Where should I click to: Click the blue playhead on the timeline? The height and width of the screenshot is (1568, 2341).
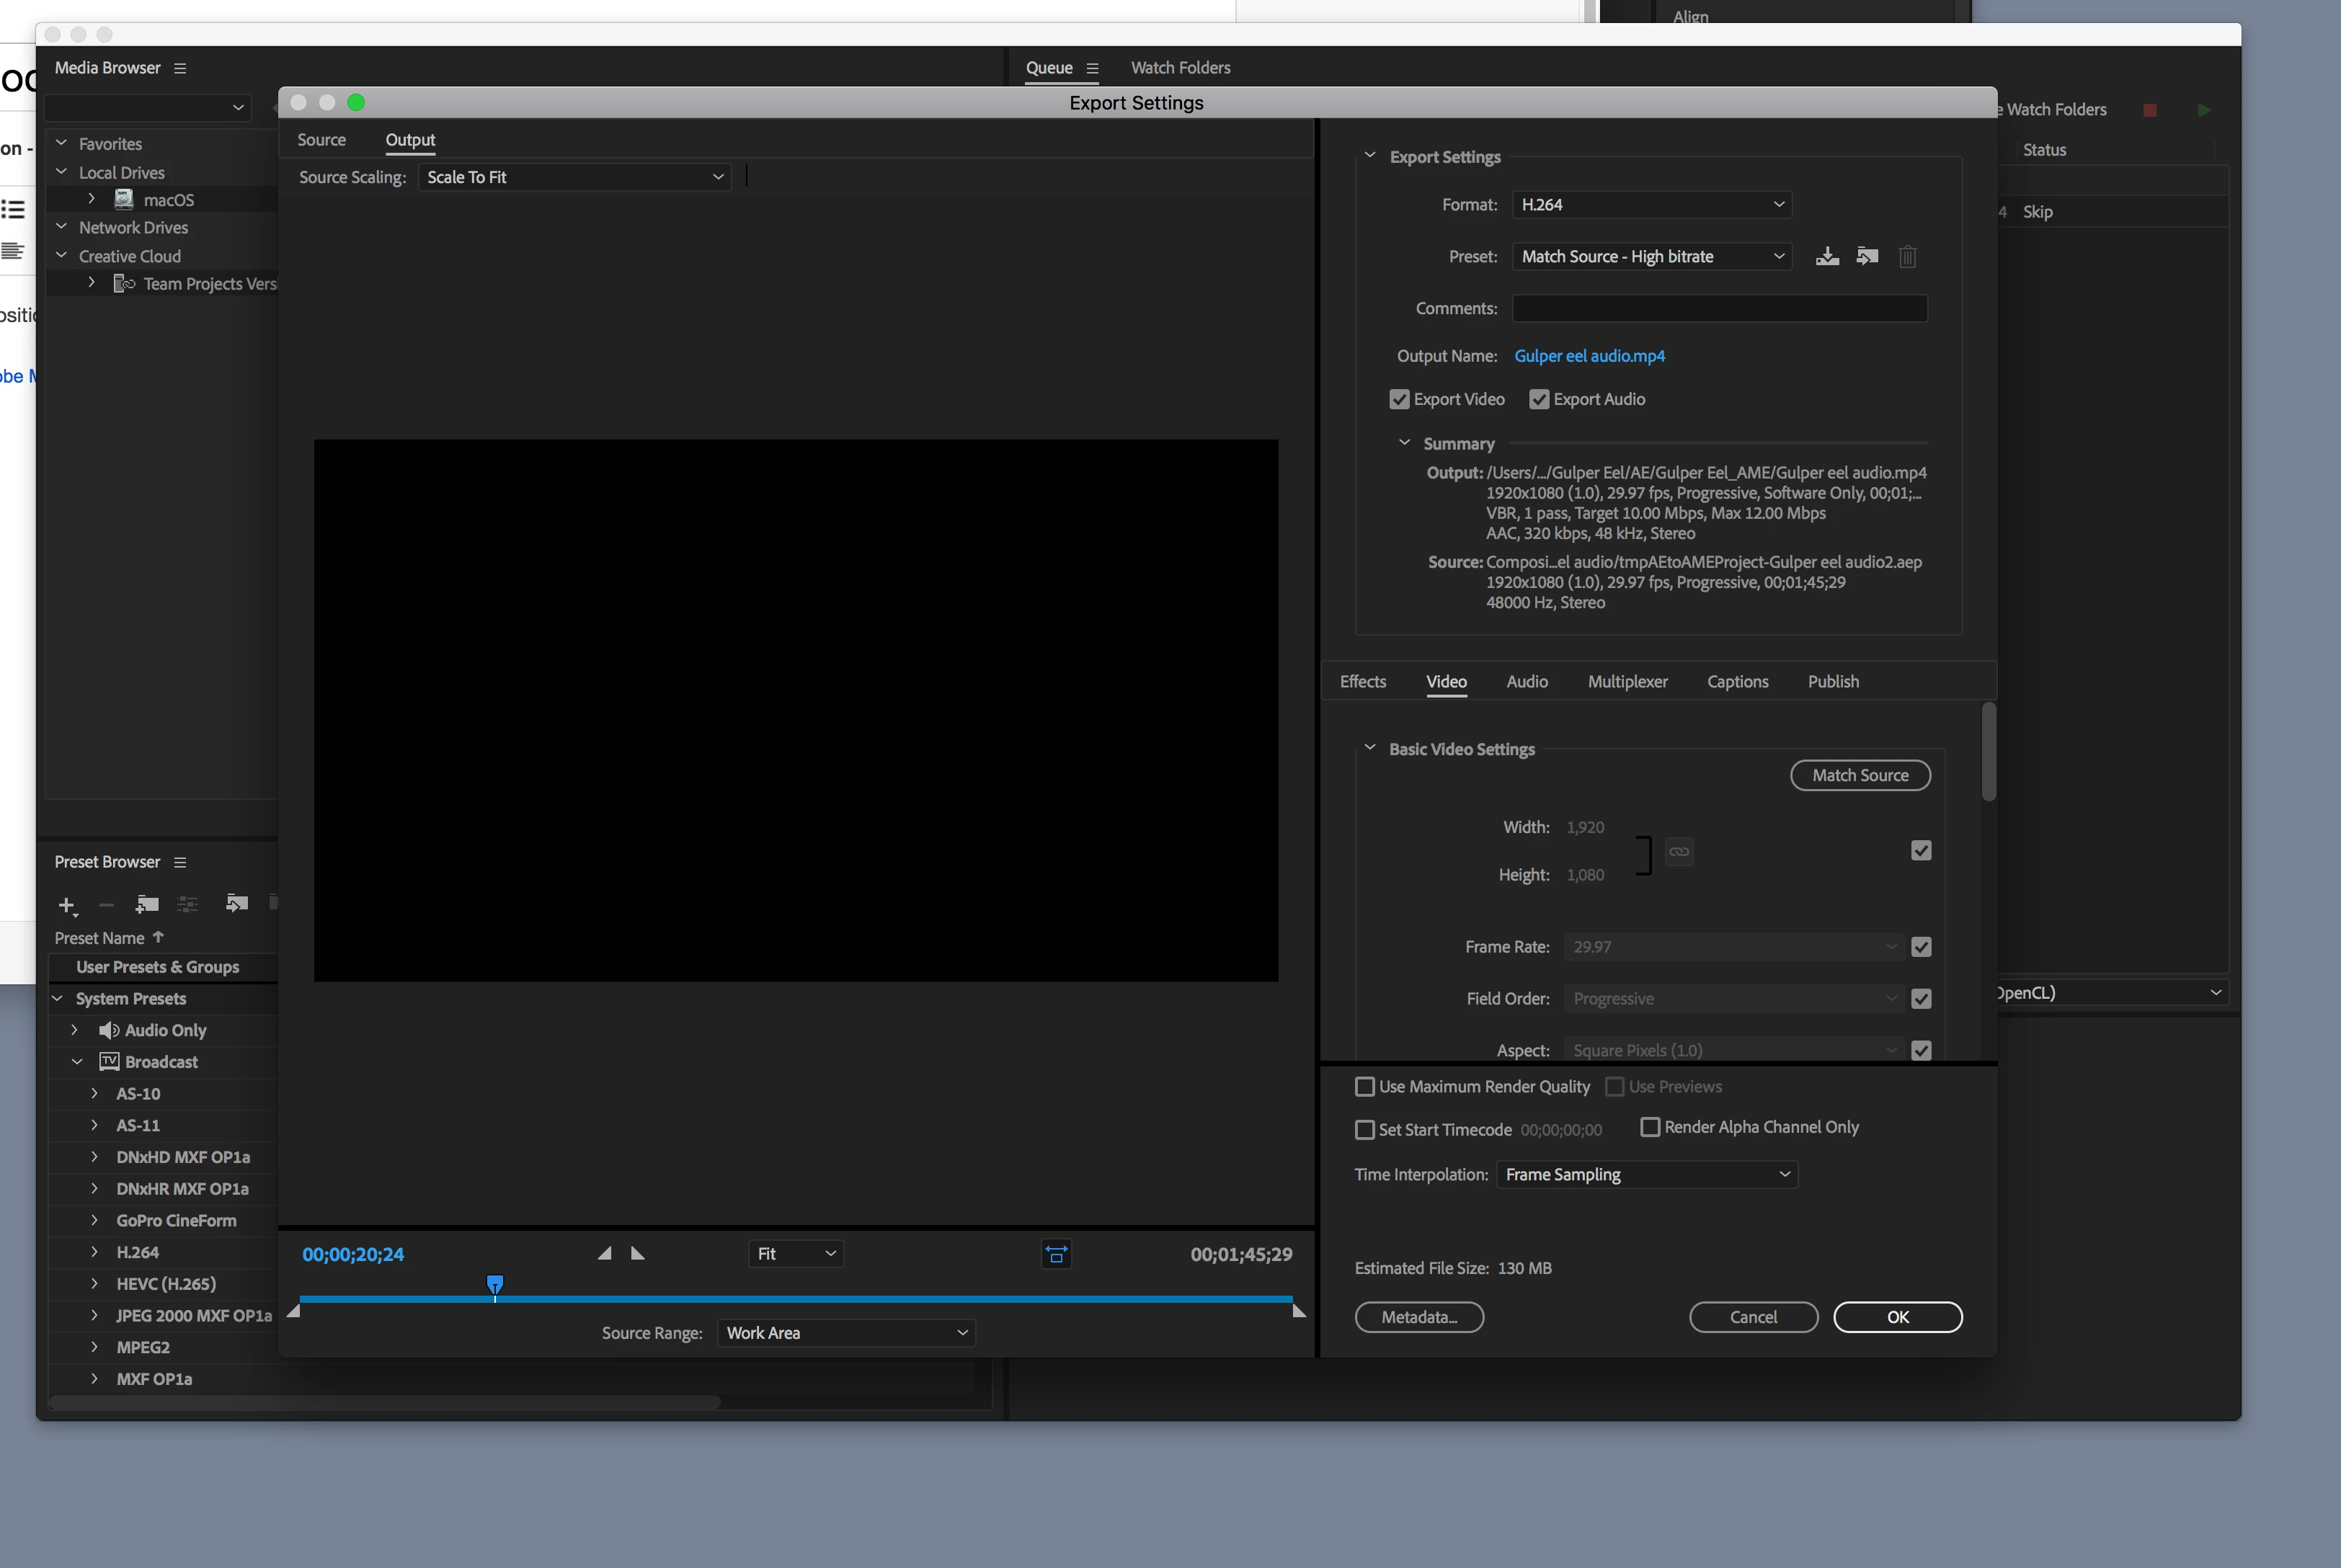click(x=495, y=1284)
